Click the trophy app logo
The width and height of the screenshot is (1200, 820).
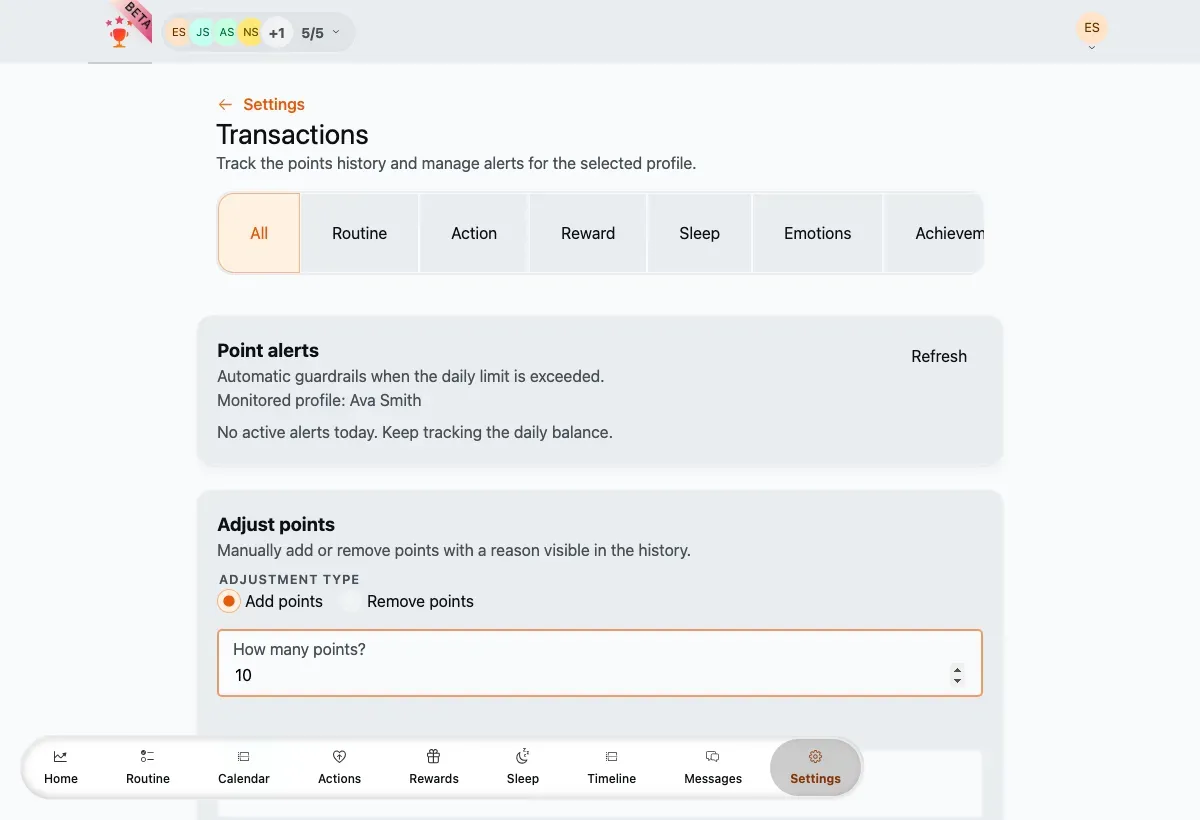[x=120, y=32]
